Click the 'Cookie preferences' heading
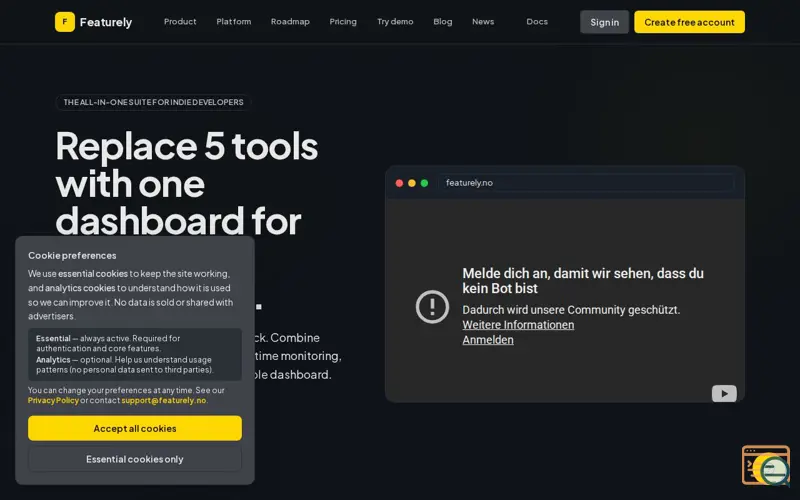This screenshot has width=800, height=500. pos(72,255)
